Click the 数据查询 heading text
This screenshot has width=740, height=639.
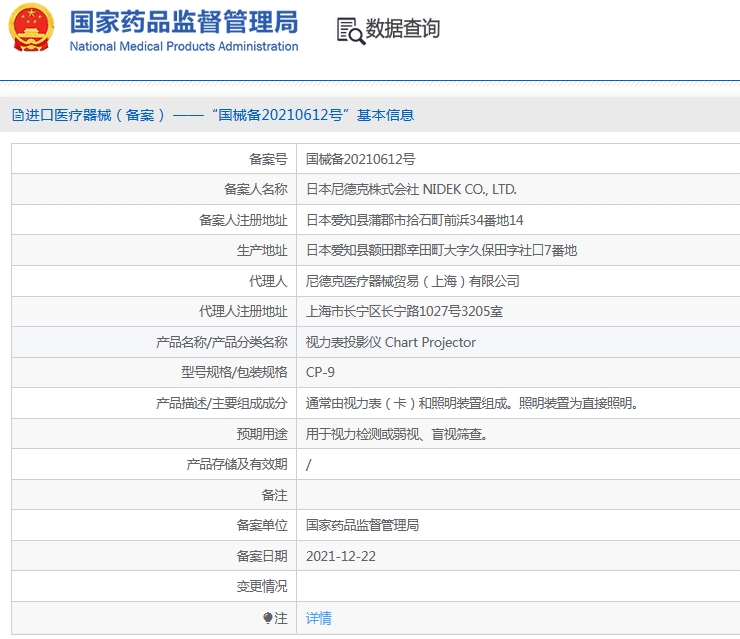coord(403,29)
